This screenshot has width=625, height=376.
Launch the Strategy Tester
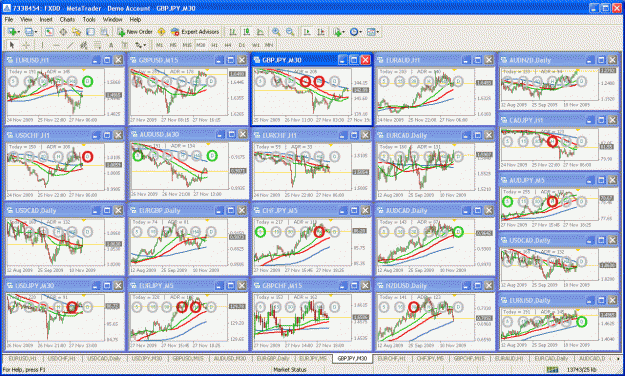[104, 32]
